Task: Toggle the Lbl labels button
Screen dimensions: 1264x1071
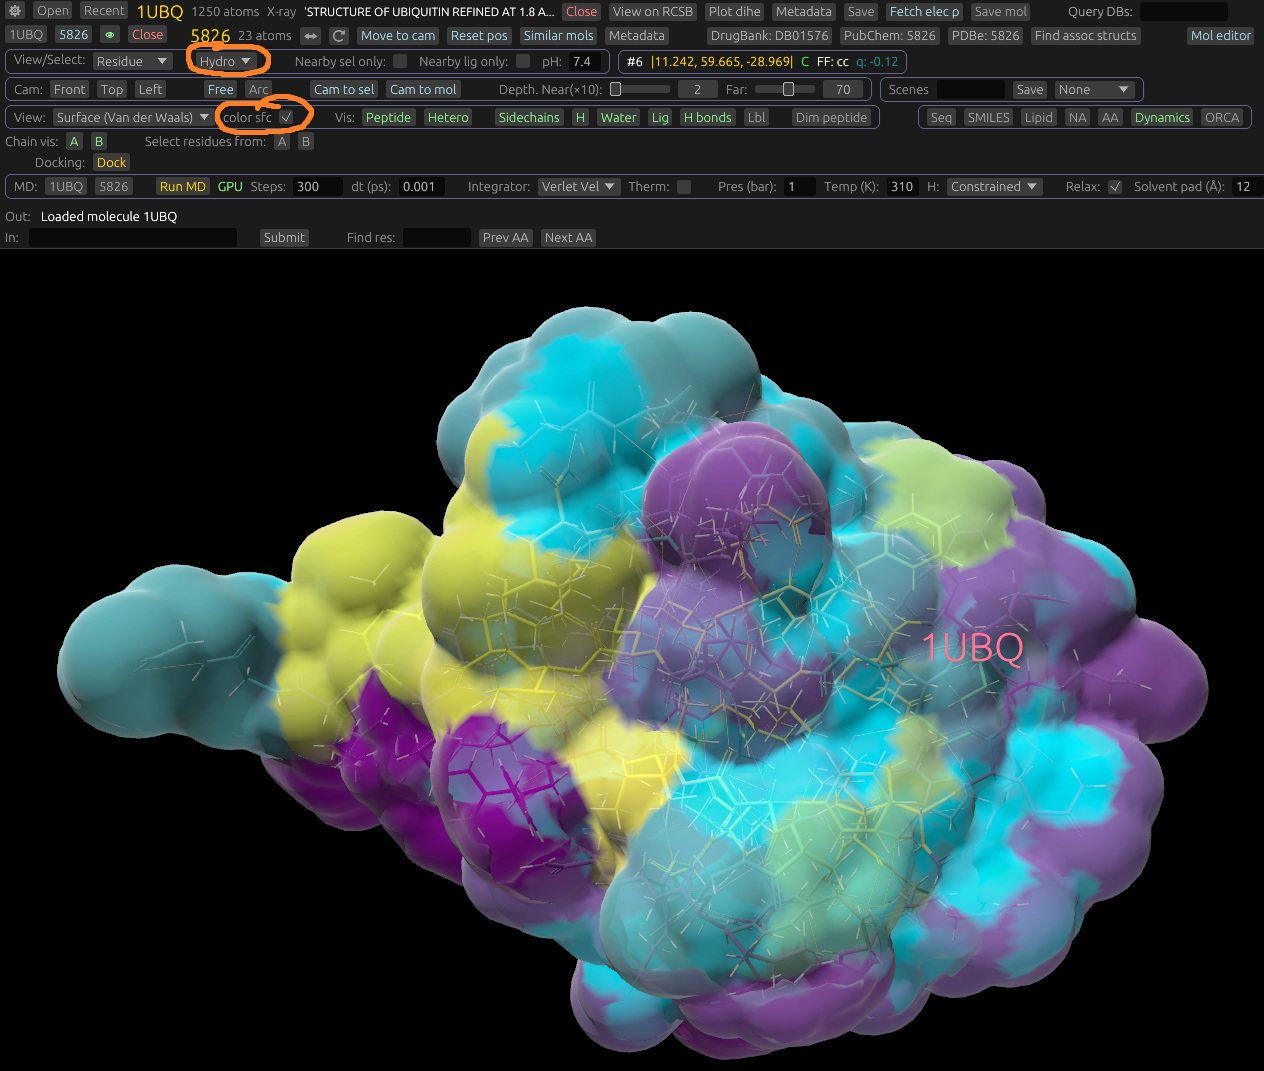Action: (x=756, y=118)
